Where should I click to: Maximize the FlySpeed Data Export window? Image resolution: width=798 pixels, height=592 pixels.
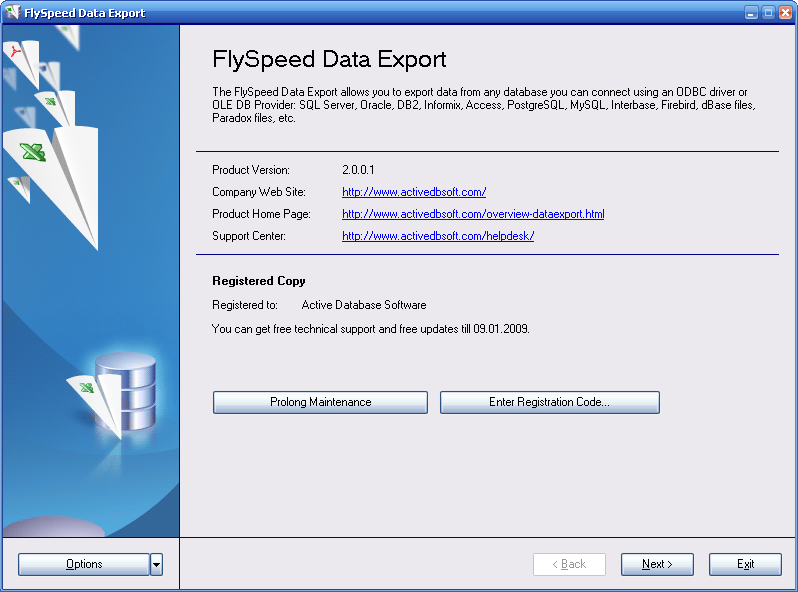[768, 13]
